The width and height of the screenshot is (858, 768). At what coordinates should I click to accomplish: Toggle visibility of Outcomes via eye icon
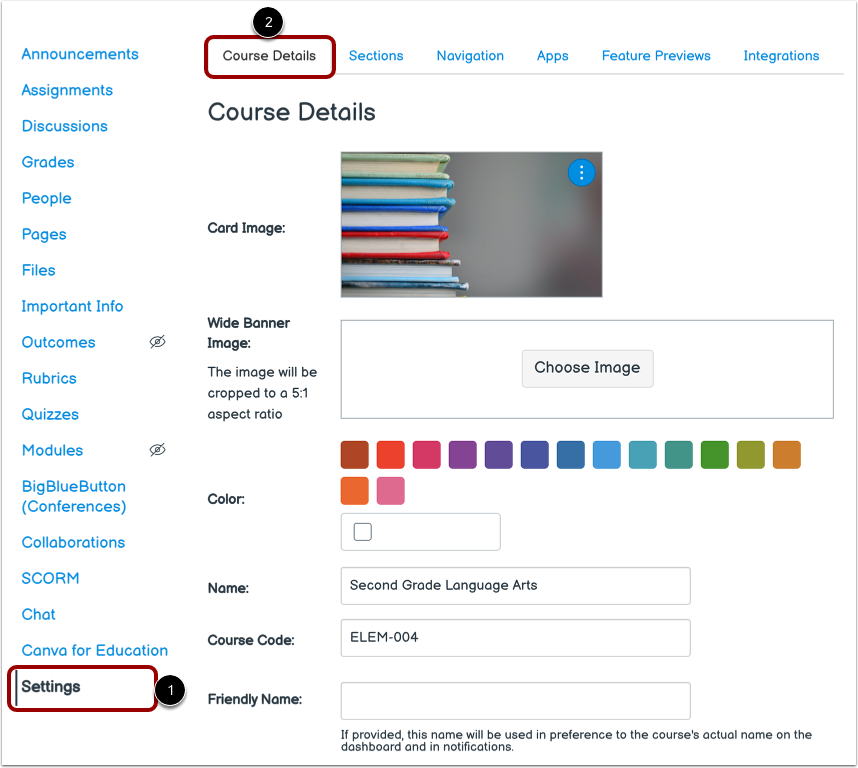[x=157, y=342]
